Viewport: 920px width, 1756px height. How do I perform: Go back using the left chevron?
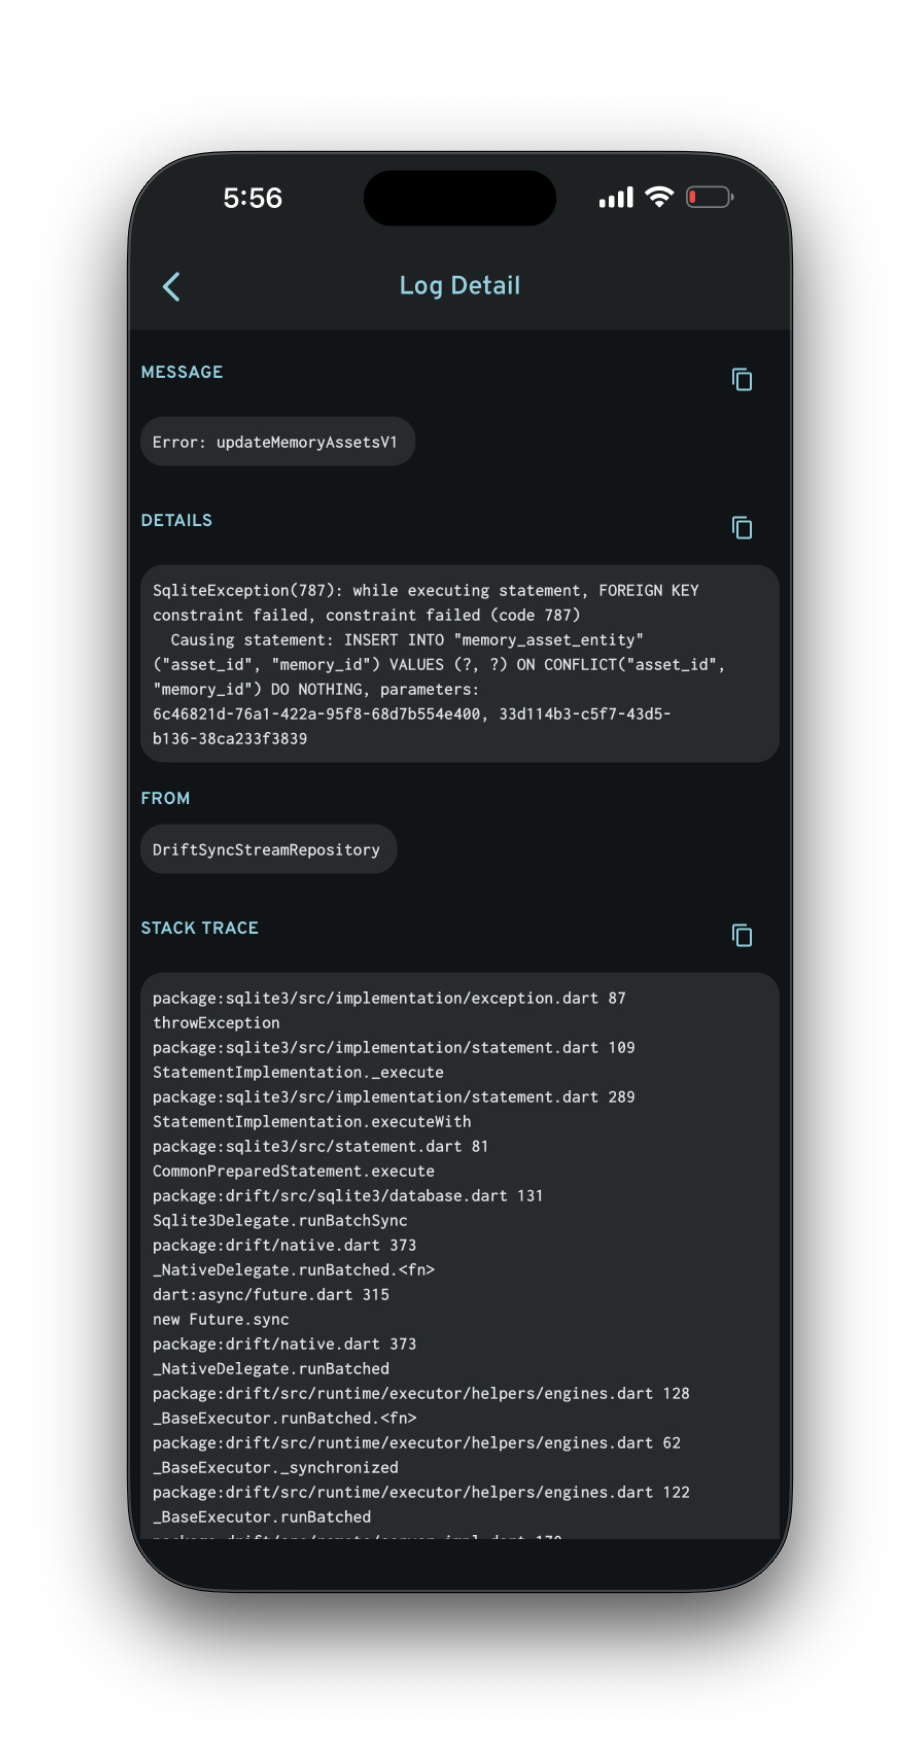tap(172, 287)
